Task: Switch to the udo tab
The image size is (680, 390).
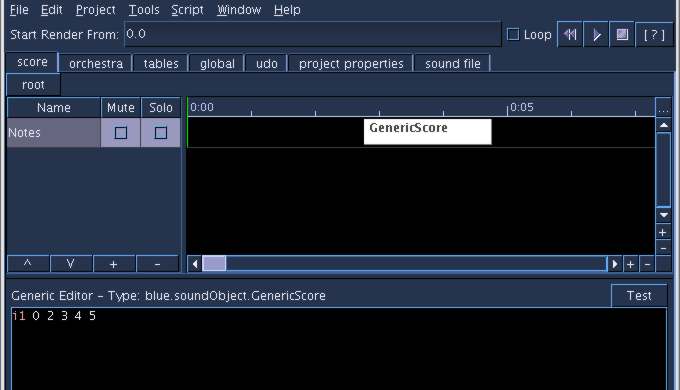Action: coord(266,63)
